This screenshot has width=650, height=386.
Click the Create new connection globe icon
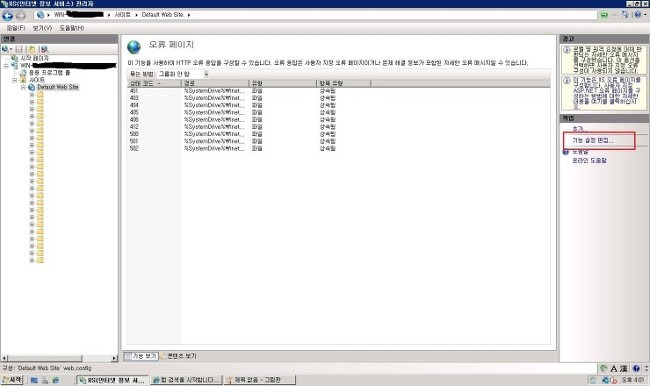tap(5, 49)
